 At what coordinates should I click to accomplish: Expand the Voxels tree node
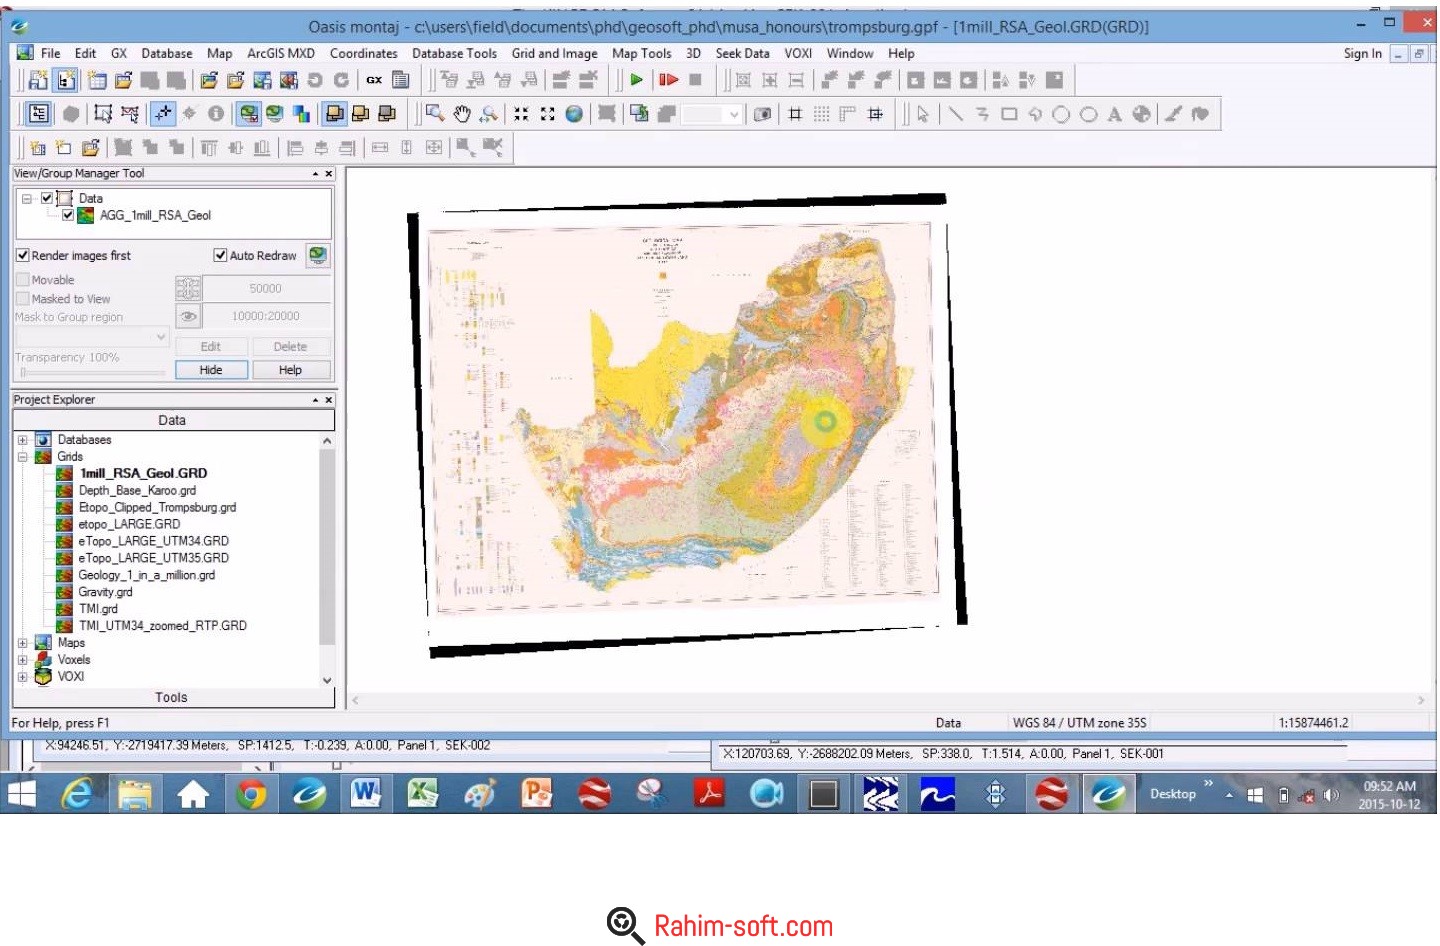pyautogui.click(x=22, y=660)
